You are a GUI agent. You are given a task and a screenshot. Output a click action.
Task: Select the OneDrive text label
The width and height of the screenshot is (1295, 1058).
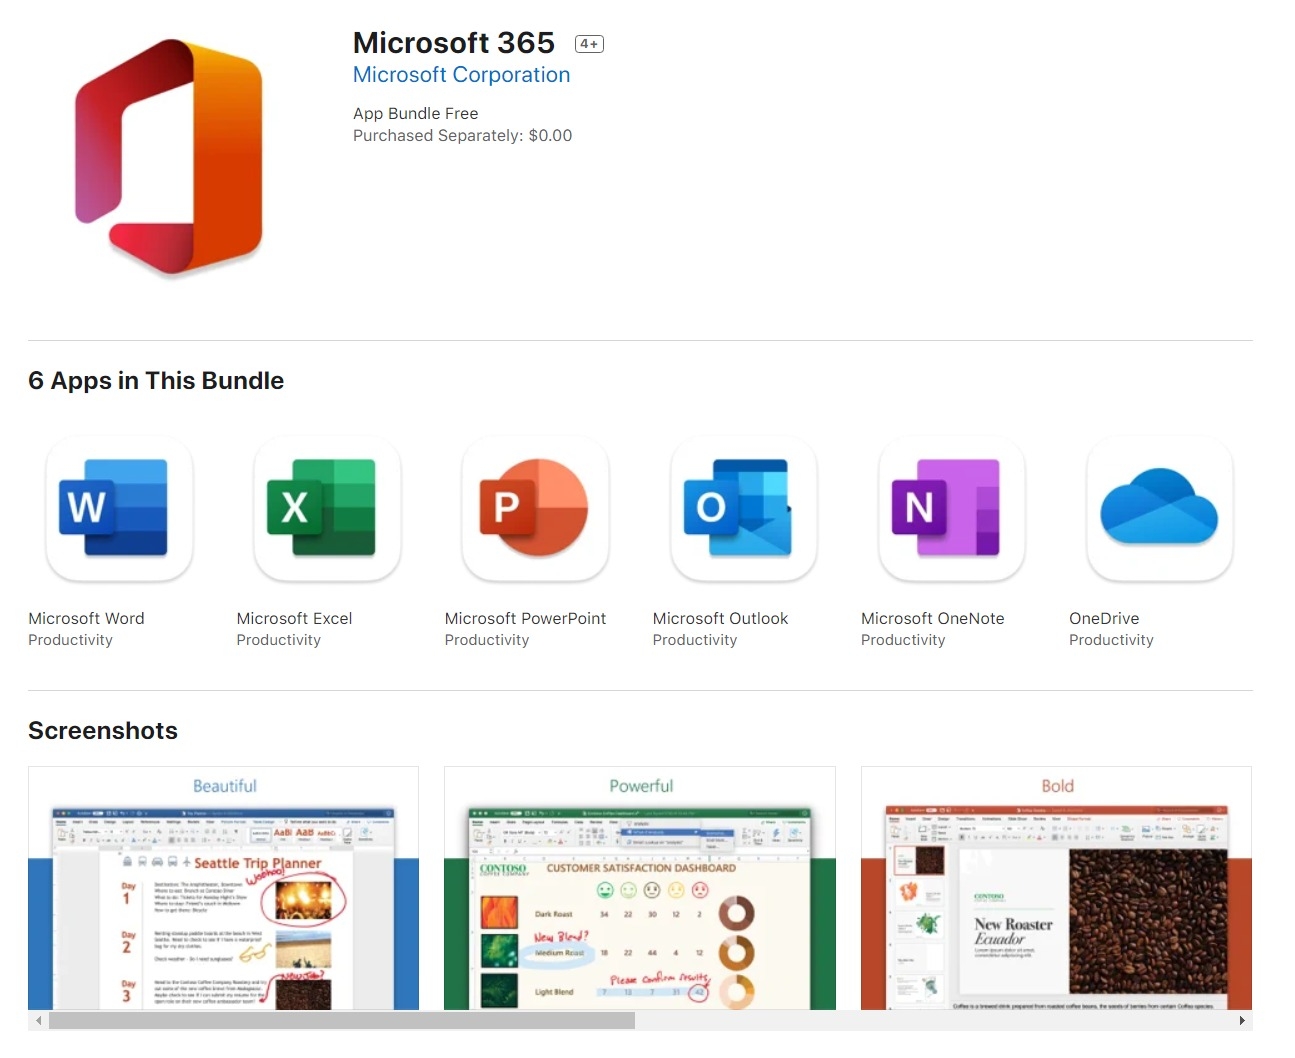point(1104,618)
